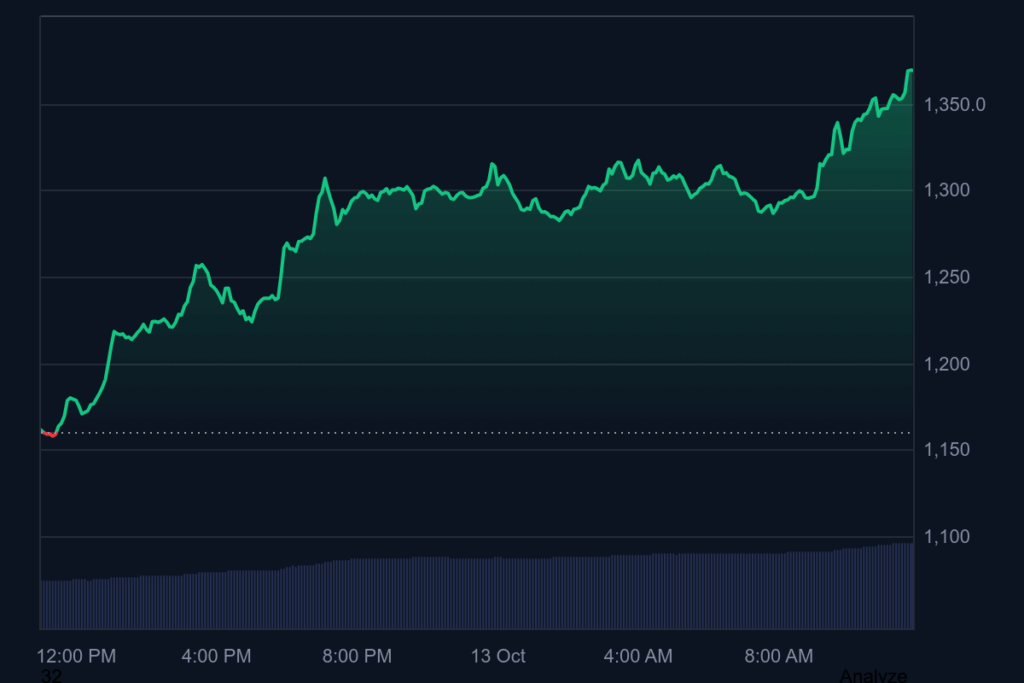
Task: Click the 8:00 PM time label
Action: [357, 656]
